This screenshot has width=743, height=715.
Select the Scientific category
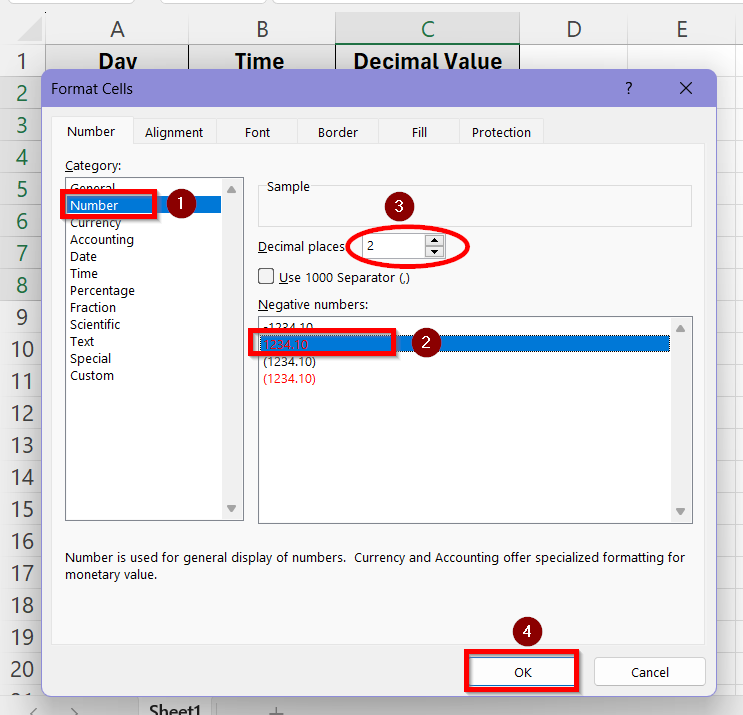[x=144, y=325]
